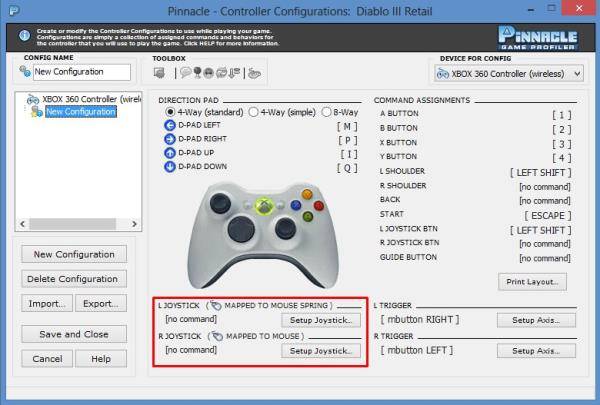Select the 8-Way direction pad option
This screenshot has width=600, height=405.
click(326, 112)
